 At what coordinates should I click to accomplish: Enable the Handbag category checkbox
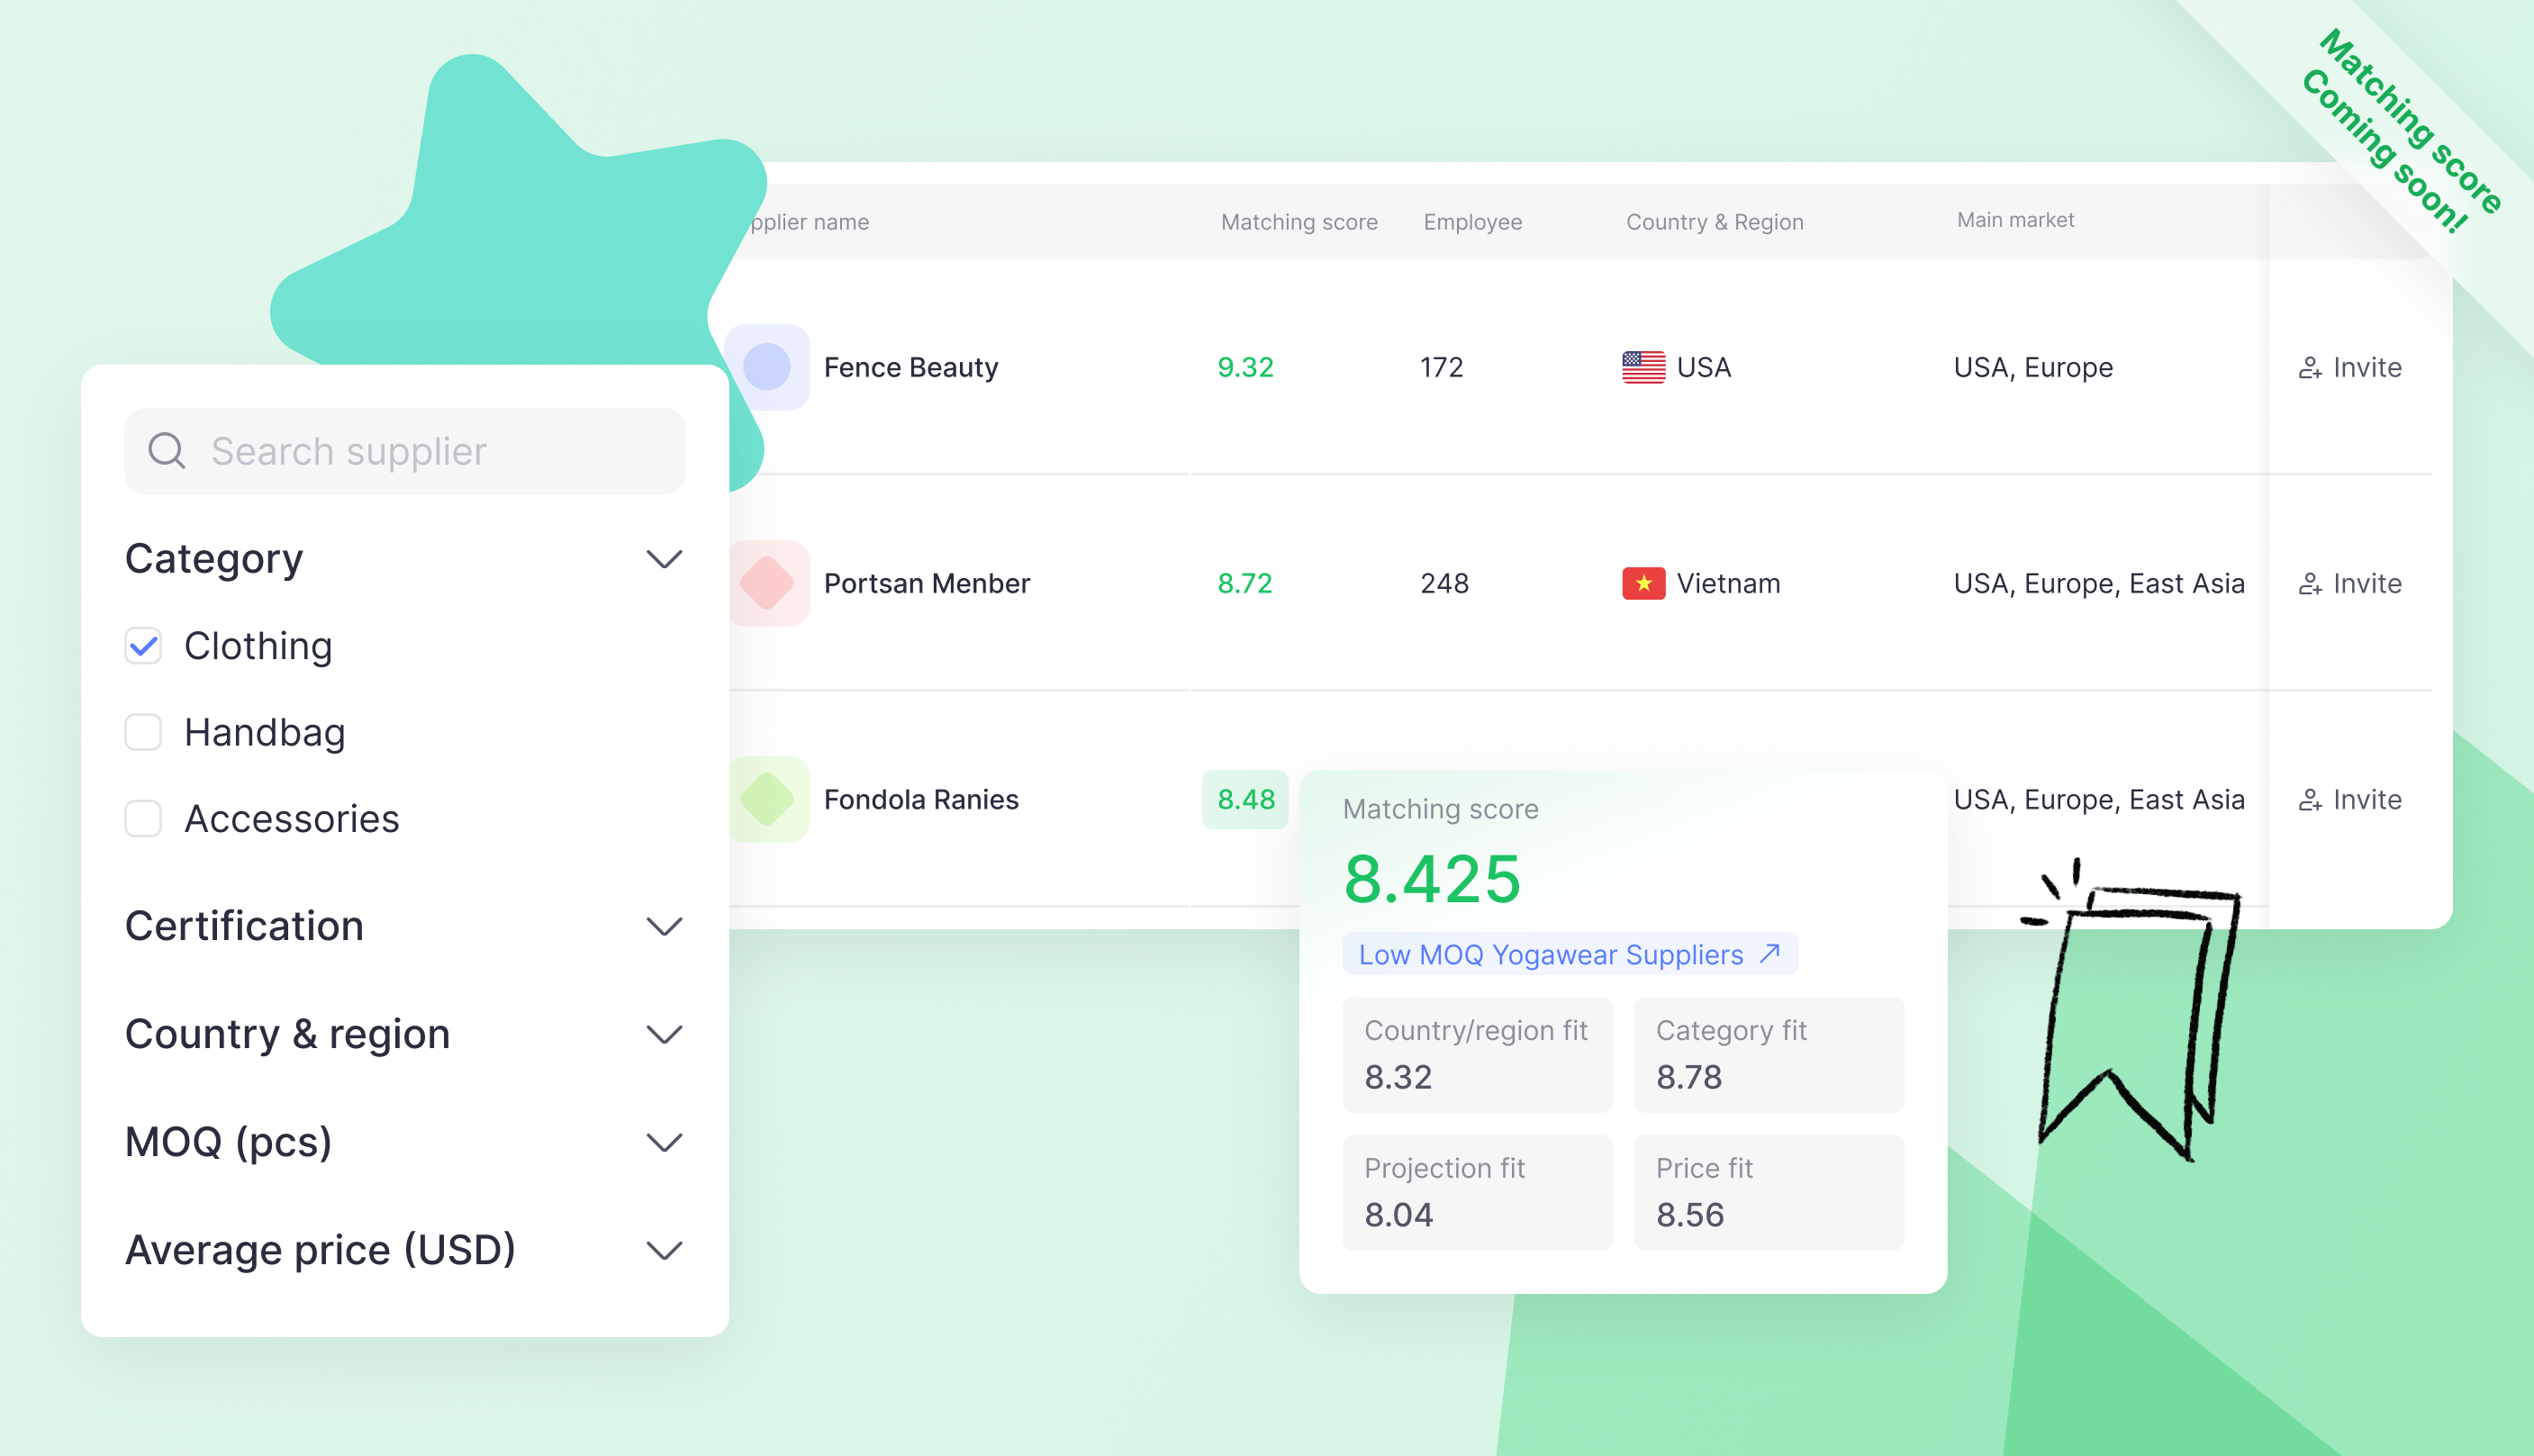pyautogui.click(x=144, y=730)
